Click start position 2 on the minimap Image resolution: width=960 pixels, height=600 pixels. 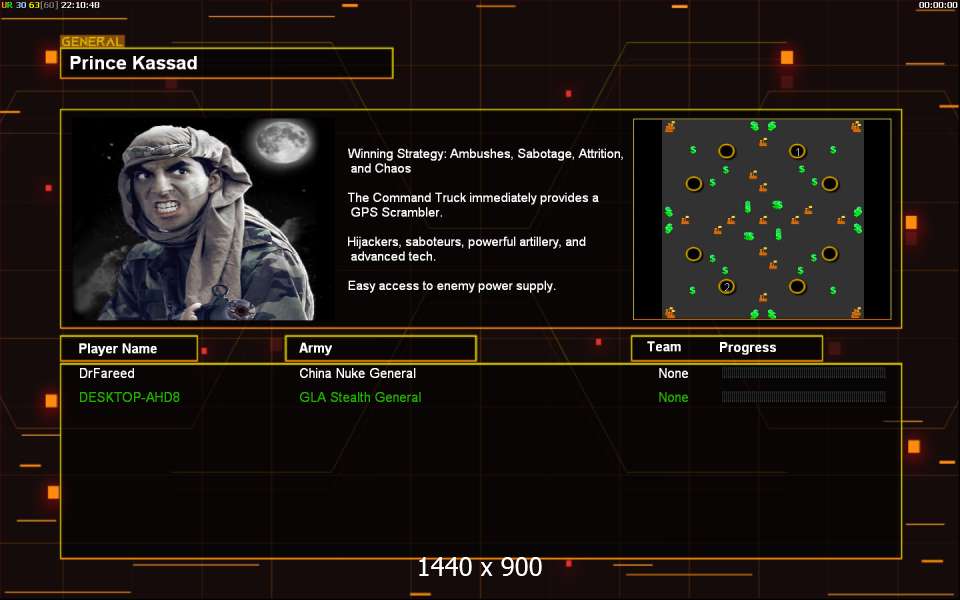[726, 287]
